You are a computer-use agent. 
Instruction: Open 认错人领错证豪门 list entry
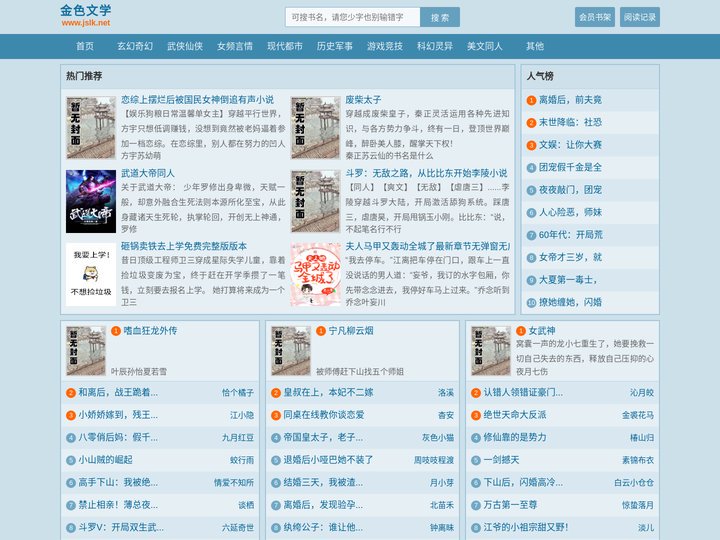click(523, 392)
